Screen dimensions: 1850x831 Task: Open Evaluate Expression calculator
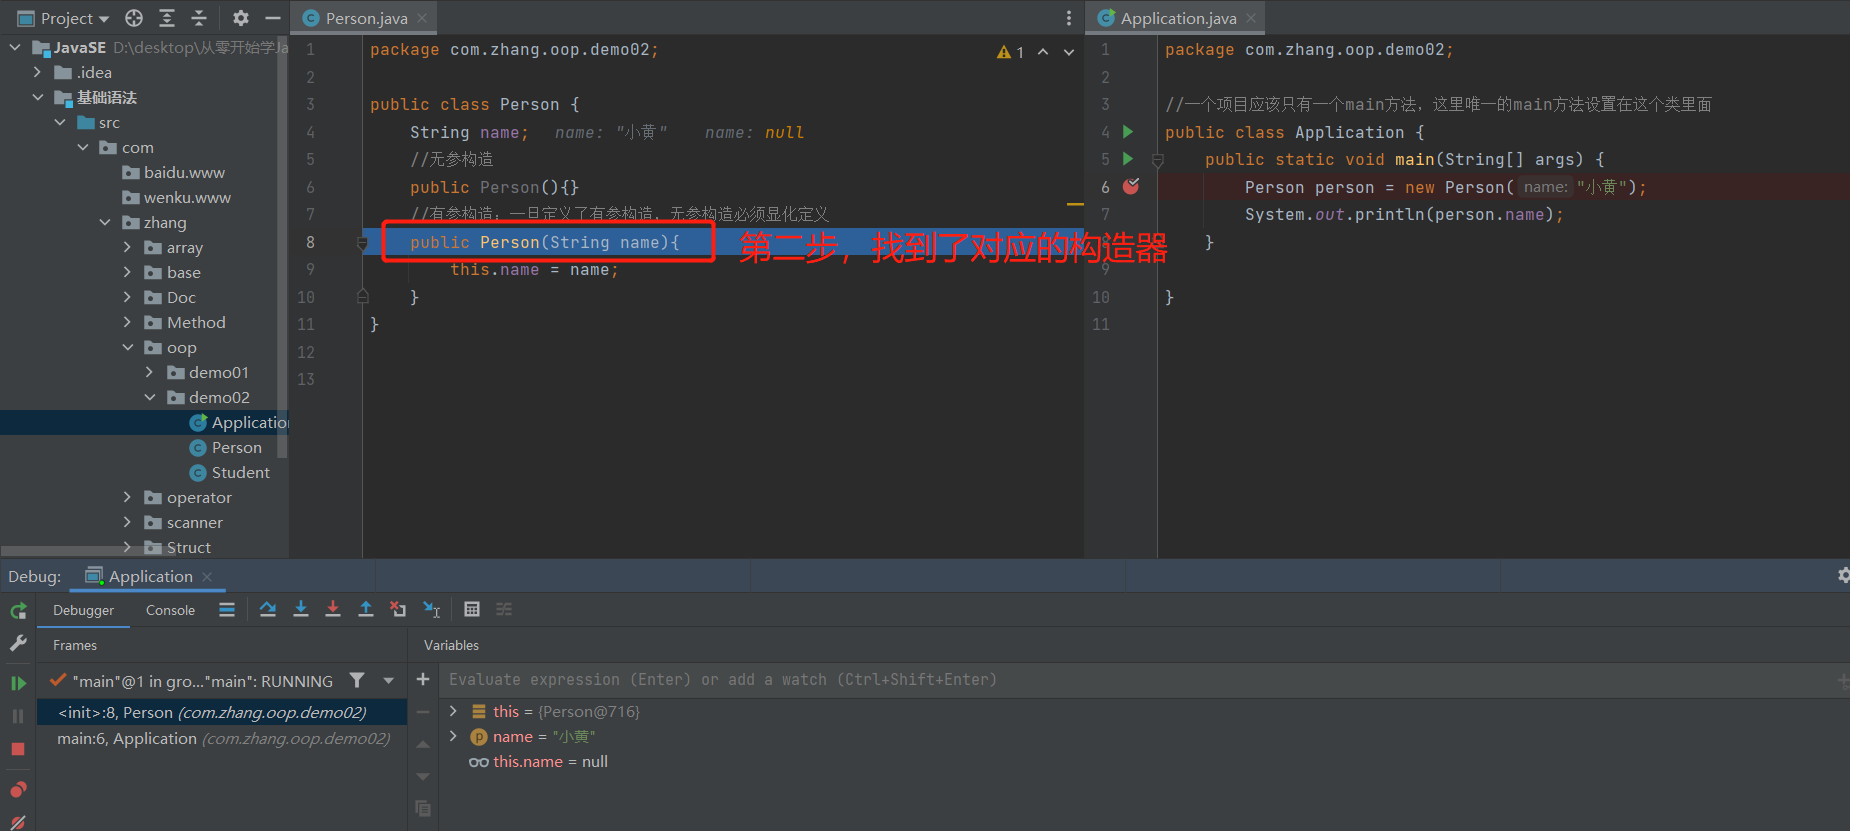(x=472, y=610)
